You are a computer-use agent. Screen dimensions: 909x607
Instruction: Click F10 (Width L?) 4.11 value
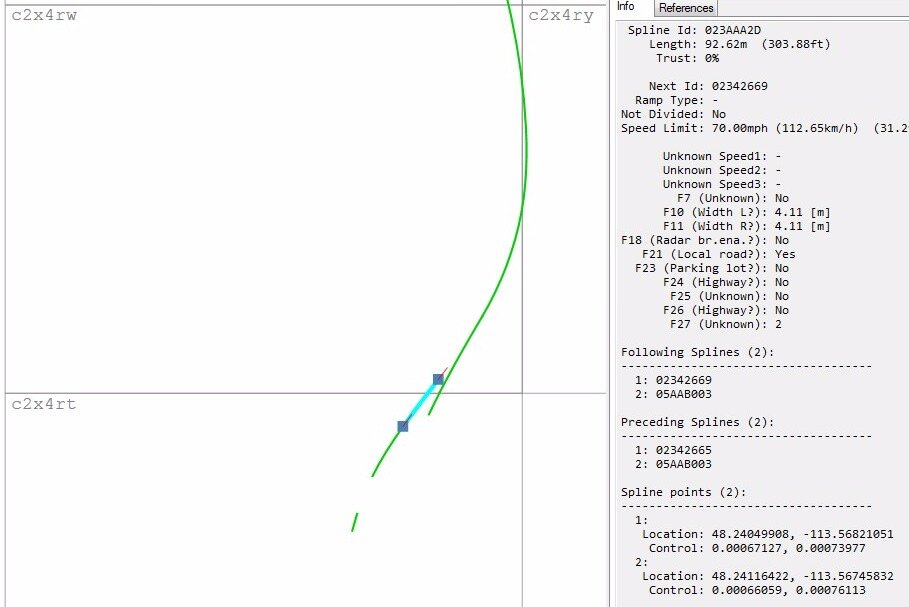coord(802,212)
